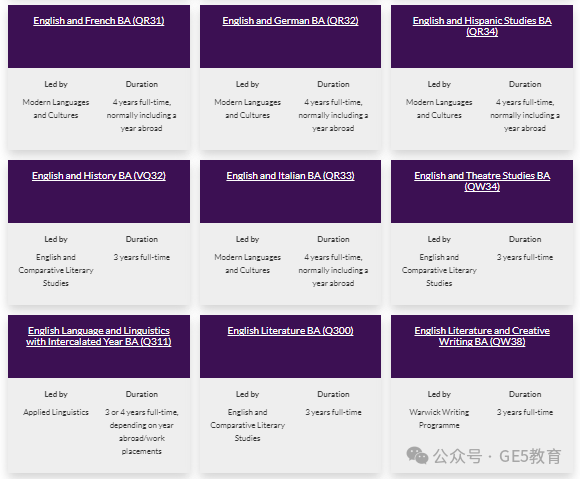Click Warwick Writing Programme text
The height and width of the screenshot is (479, 580).
[439, 419]
